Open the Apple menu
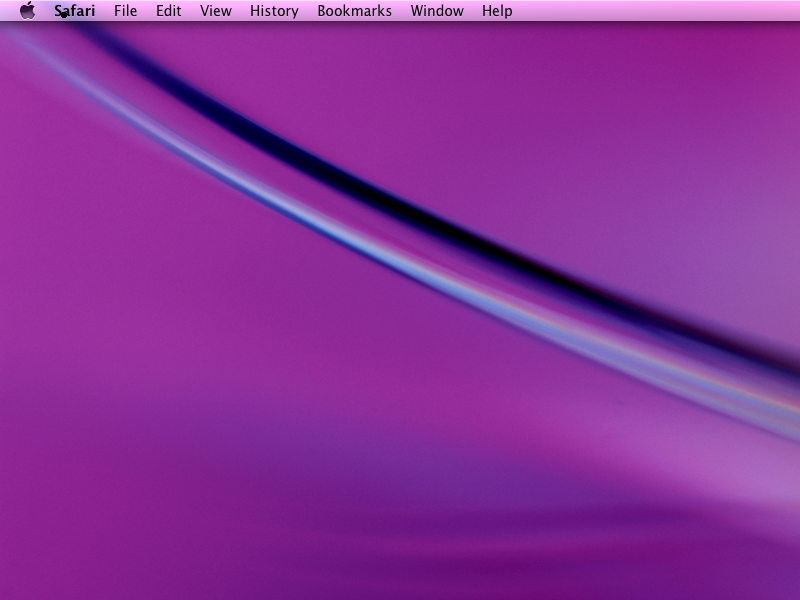This screenshot has height=600, width=800. tap(28, 10)
